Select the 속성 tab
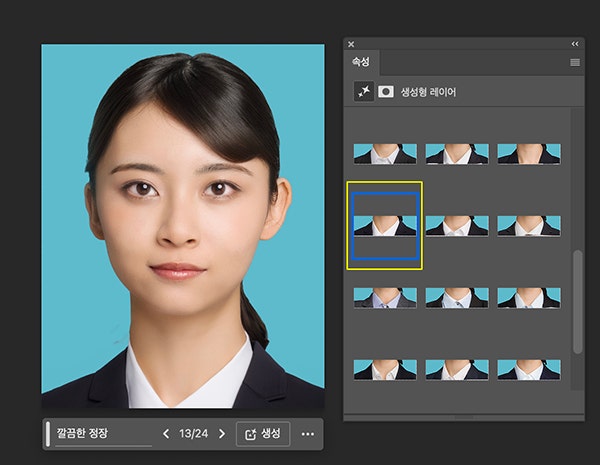This screenshot has height=465, width=600. tap(361, 62)
